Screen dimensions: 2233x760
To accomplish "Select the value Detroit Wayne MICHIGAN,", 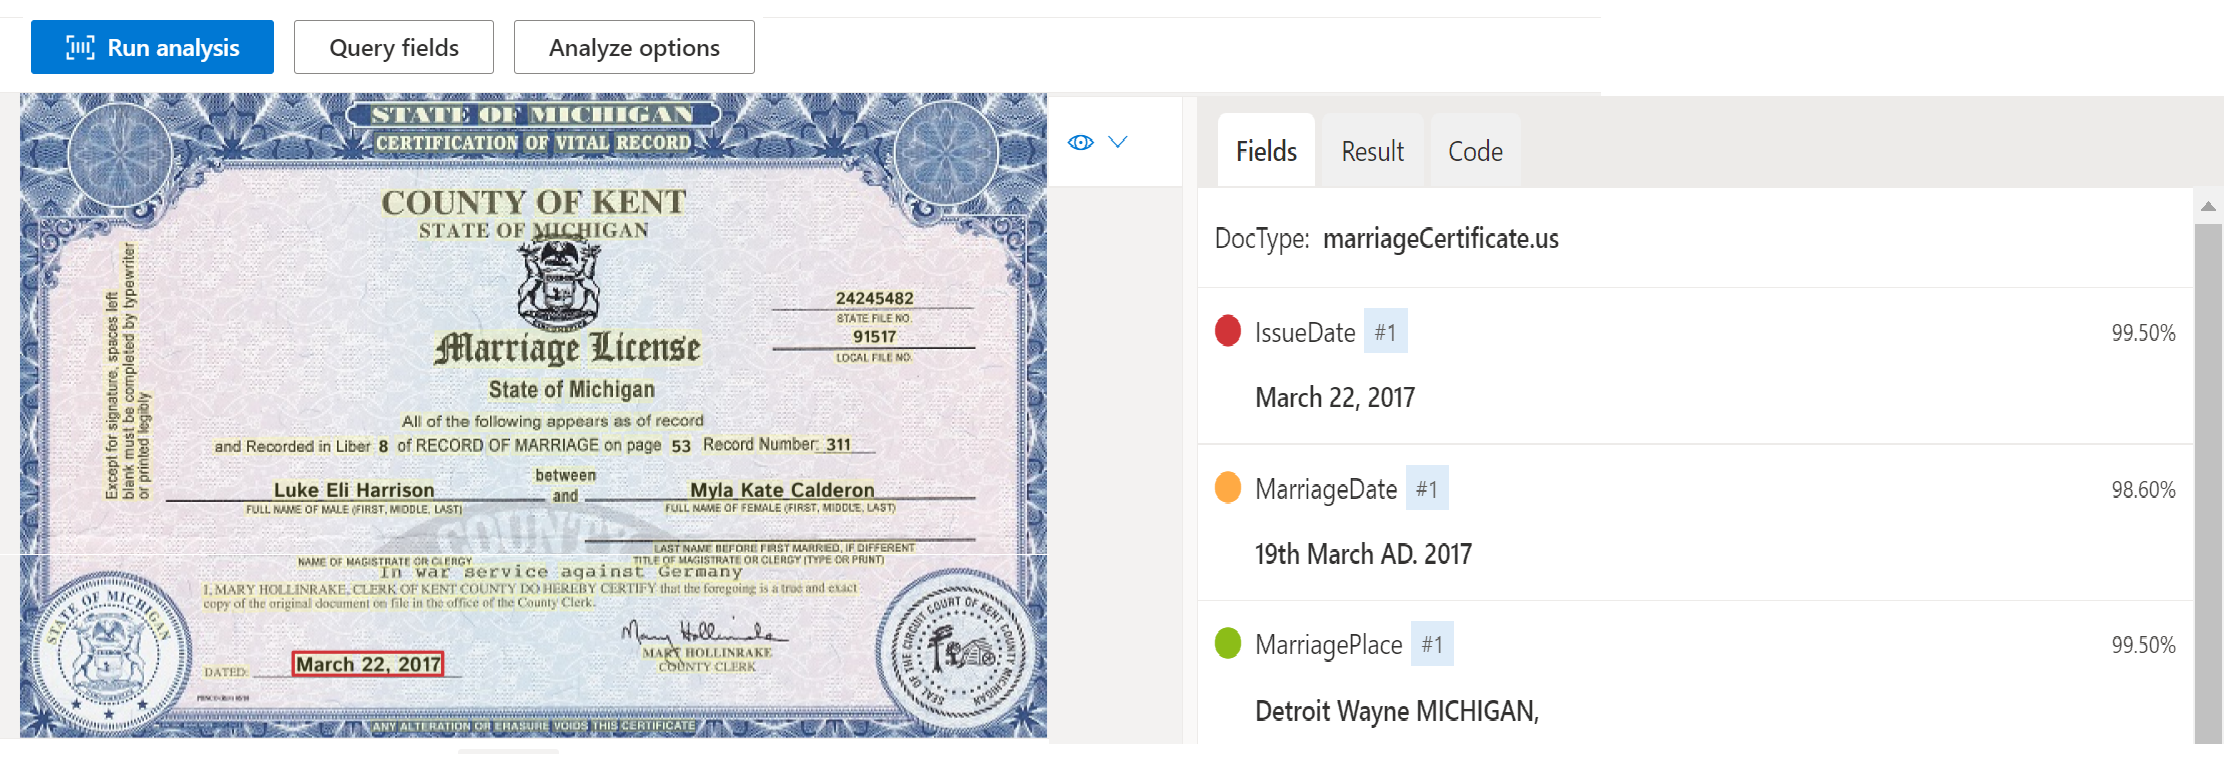I will pos(1397,711).
